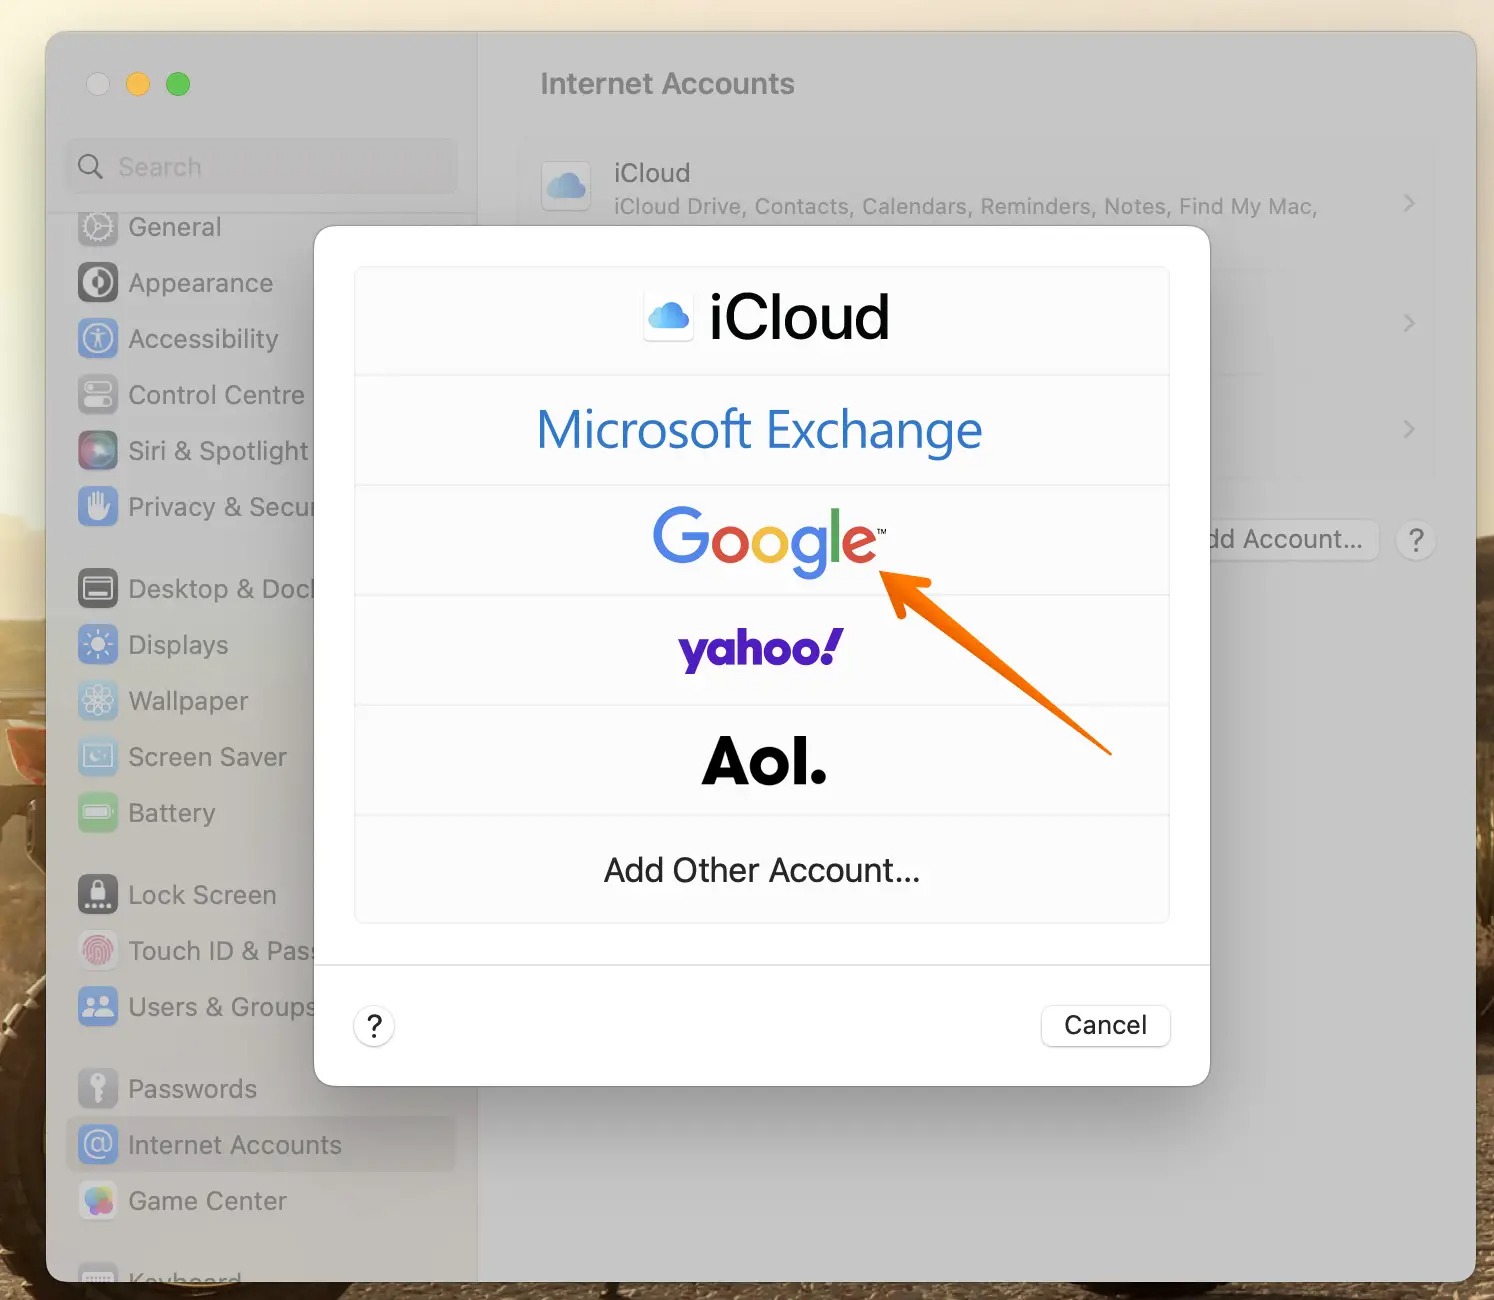Click the Lock Screen icon
Image resolution: width=1494 pixels, height=1300 pixels.
(98, 895)
